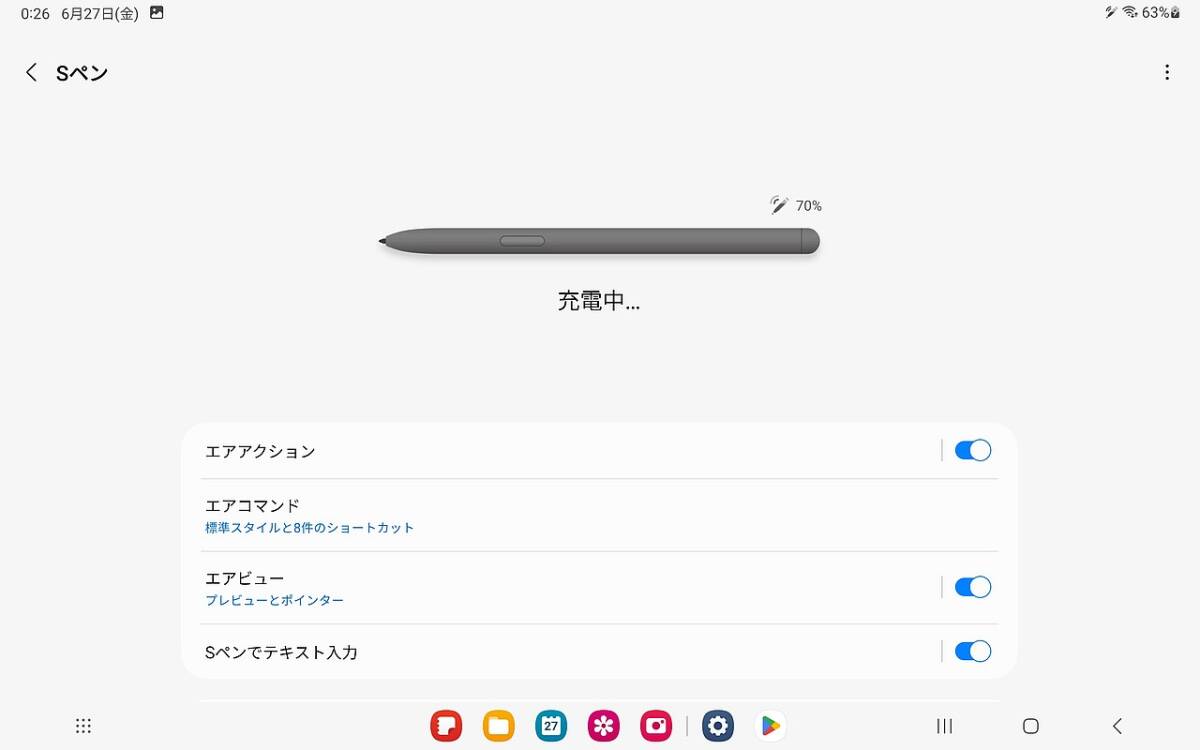Open the Calendar app showing 27
Image resolution: width=1200 pixels, height=750 pixels.
click(551, 726)
